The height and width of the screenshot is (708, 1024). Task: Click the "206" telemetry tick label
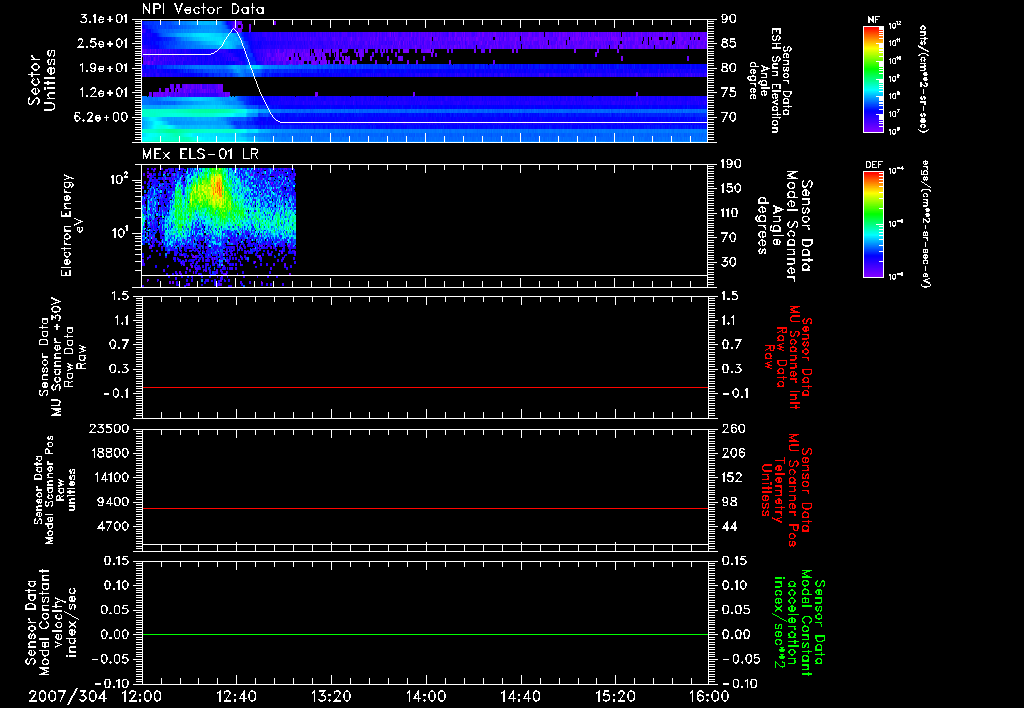732,453
